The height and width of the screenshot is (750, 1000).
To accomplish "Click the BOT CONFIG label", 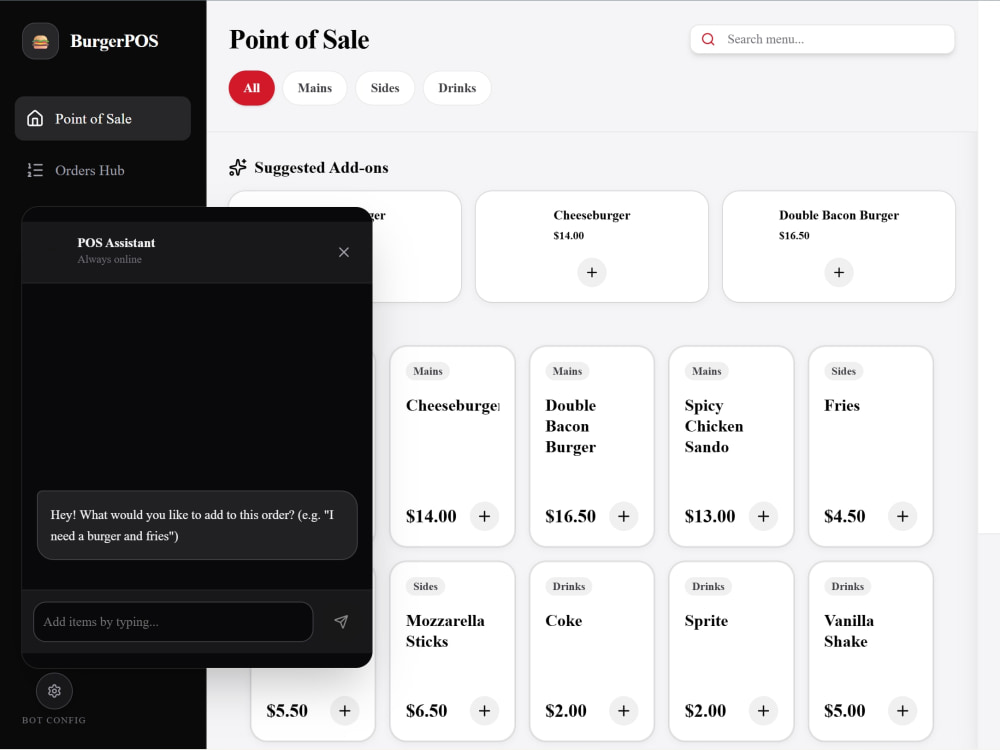I will pyautogui.click(x=54, y=720).
